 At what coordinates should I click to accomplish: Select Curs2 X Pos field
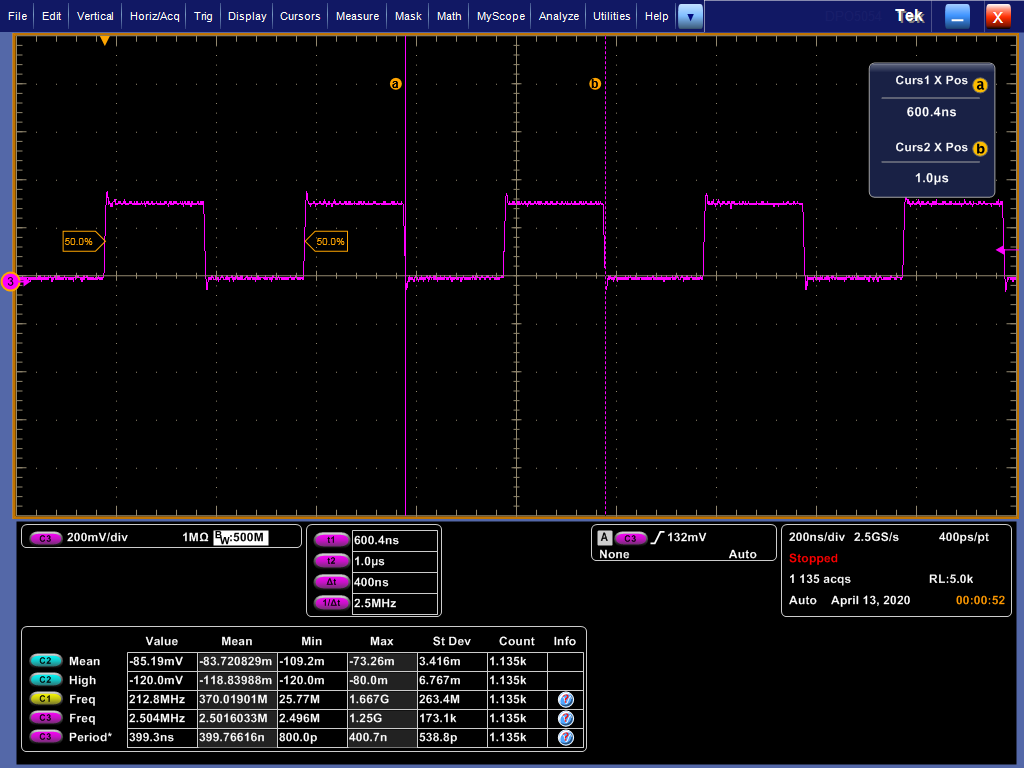[x=931, y=178]
